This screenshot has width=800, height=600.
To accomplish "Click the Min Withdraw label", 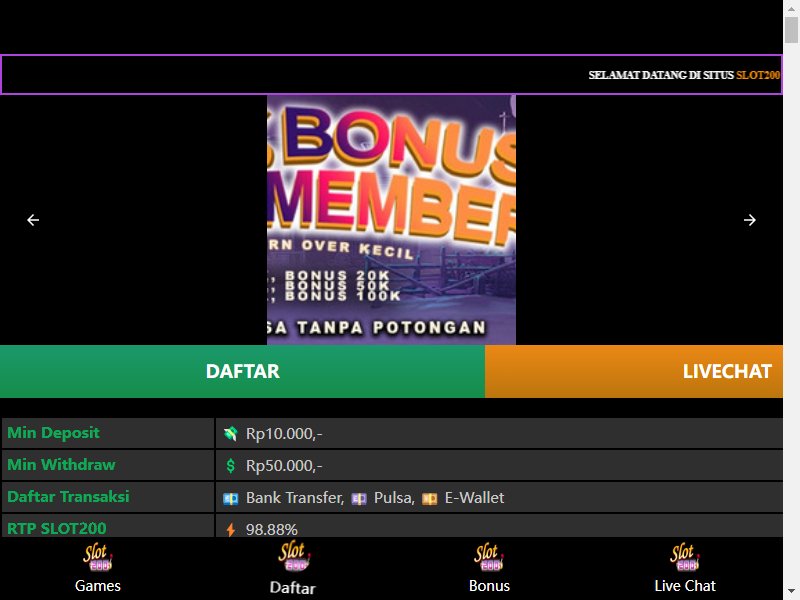I will pos(61,465).
